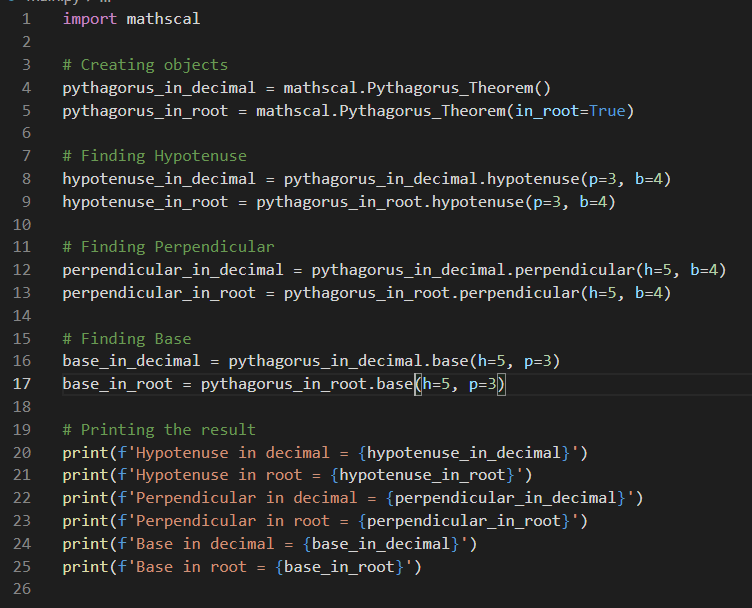Click line number 17 in the gutter

tap(22, 384)
